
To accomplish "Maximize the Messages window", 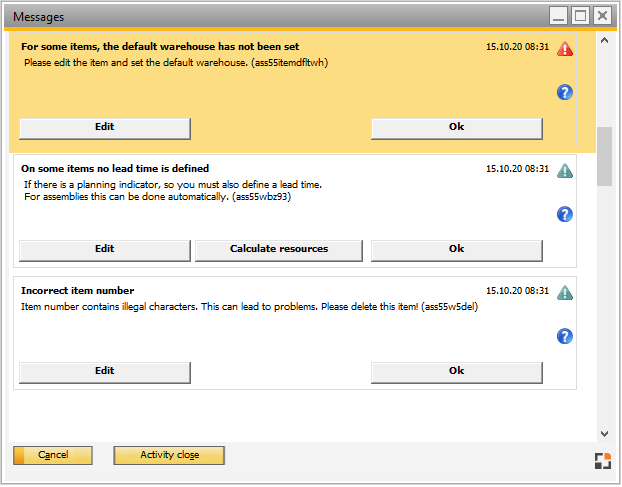I will pos(581,15).
